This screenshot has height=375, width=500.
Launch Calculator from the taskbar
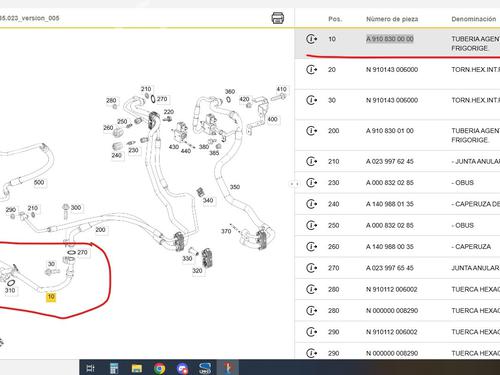[x=114, y=368]
